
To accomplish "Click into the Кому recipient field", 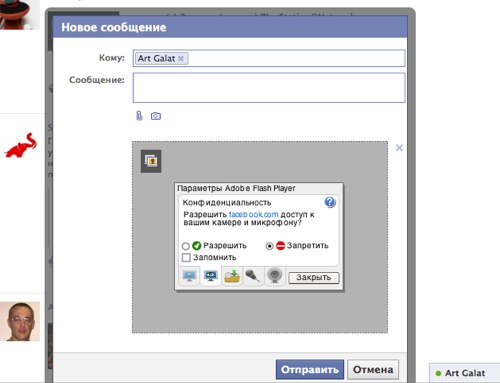I will click(269, 58).
